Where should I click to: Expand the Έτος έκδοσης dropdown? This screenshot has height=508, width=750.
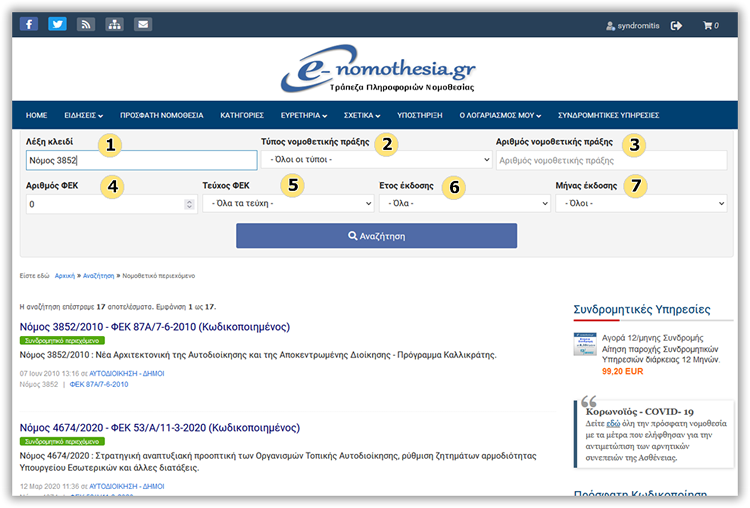click(464, 204)
